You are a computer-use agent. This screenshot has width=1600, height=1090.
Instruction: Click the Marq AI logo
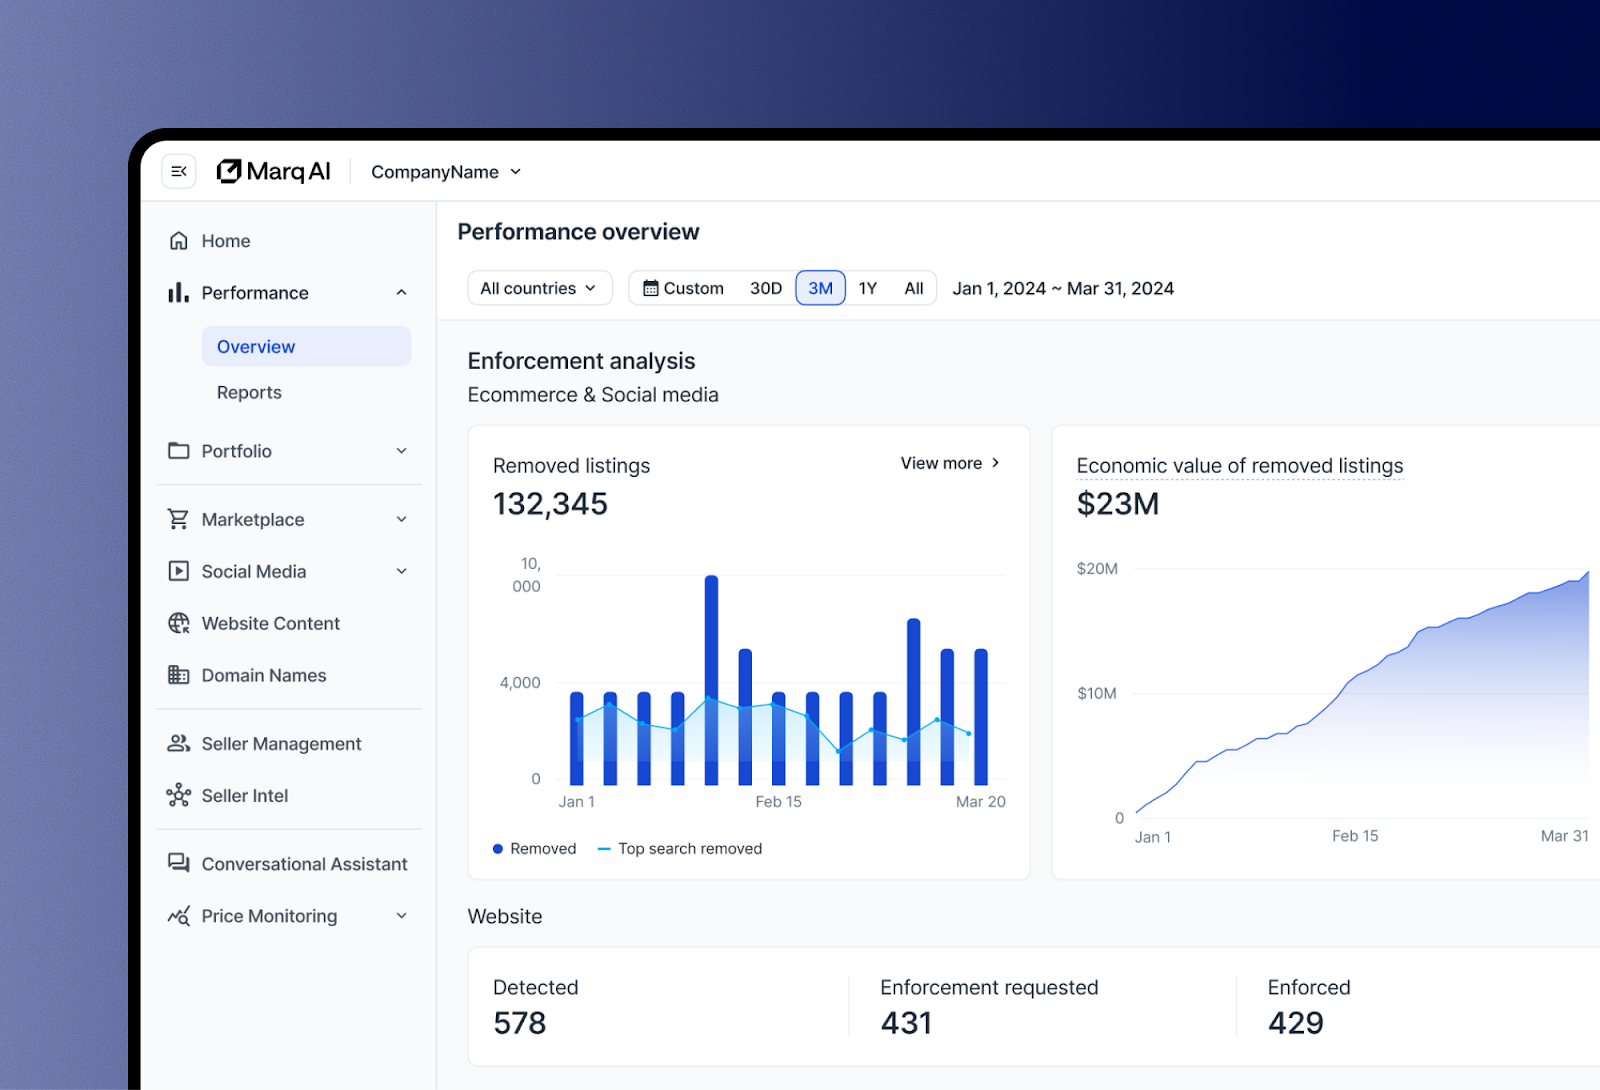(x=273, y=172)
